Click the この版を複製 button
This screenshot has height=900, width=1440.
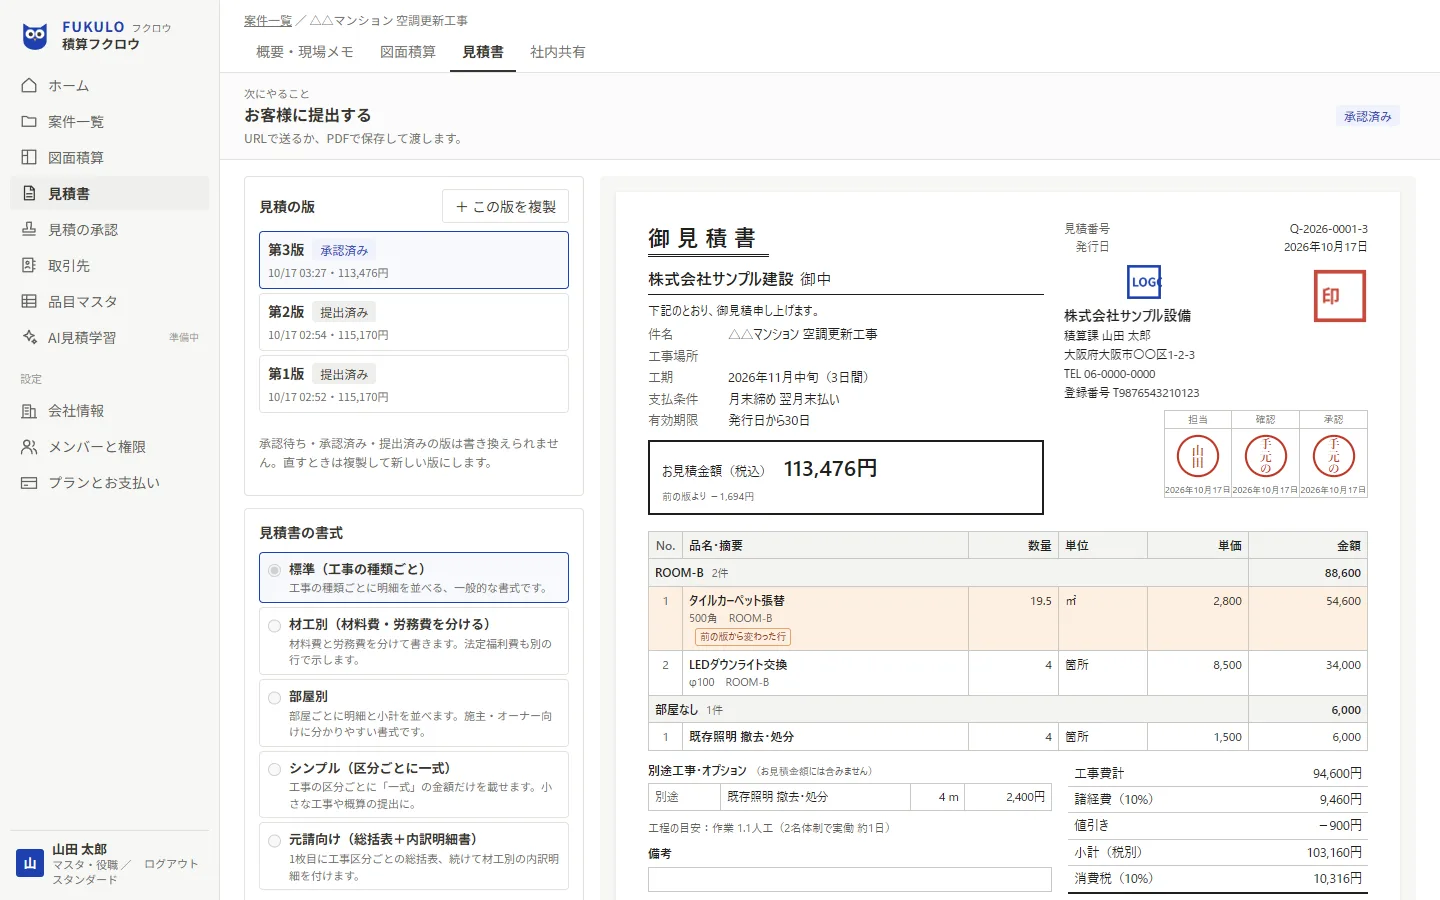(506, 207)
